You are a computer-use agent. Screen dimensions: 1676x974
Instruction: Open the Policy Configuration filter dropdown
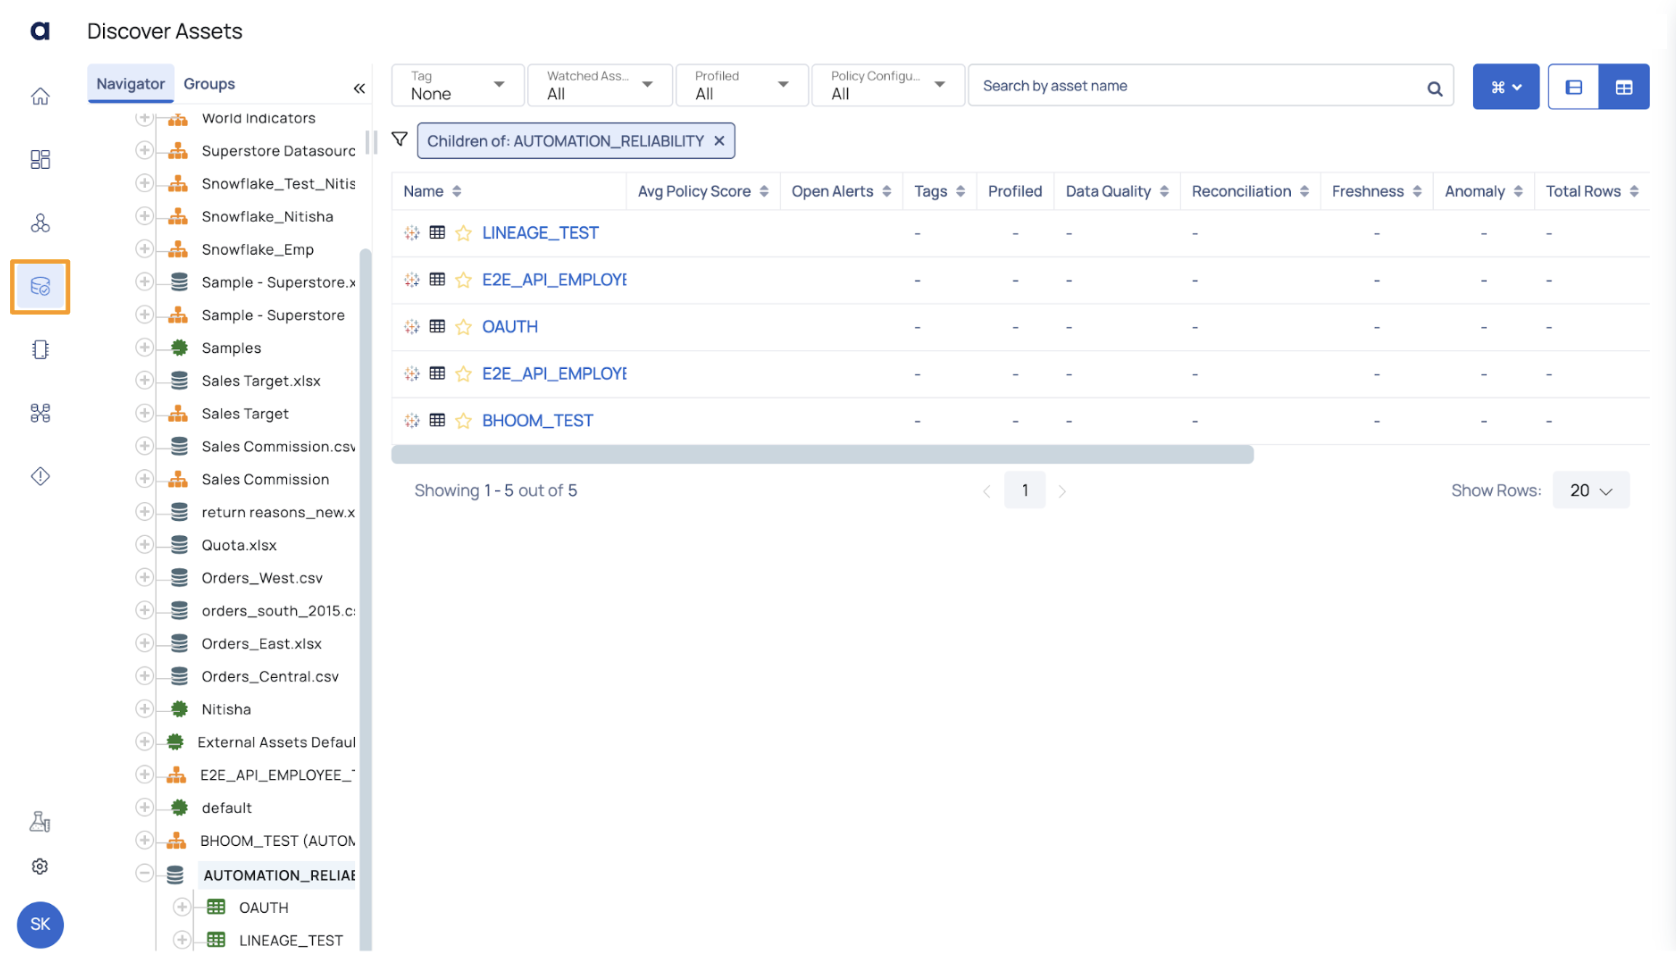(x=888, y=85)
